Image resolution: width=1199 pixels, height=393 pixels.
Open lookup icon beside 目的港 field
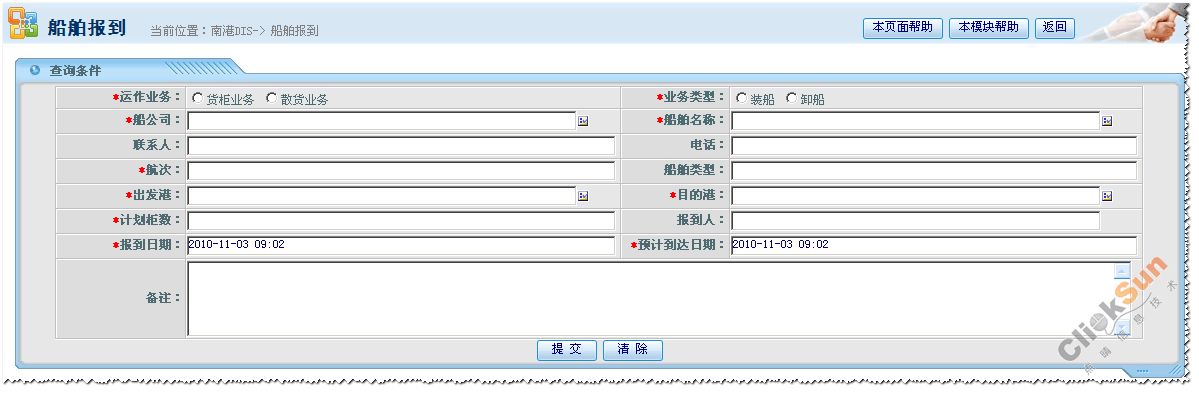[x=1106, y=196]
